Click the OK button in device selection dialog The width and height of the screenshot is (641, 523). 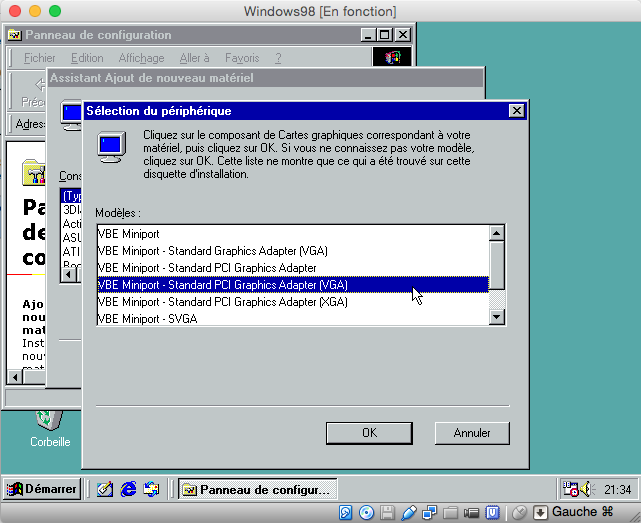(369, 433)
